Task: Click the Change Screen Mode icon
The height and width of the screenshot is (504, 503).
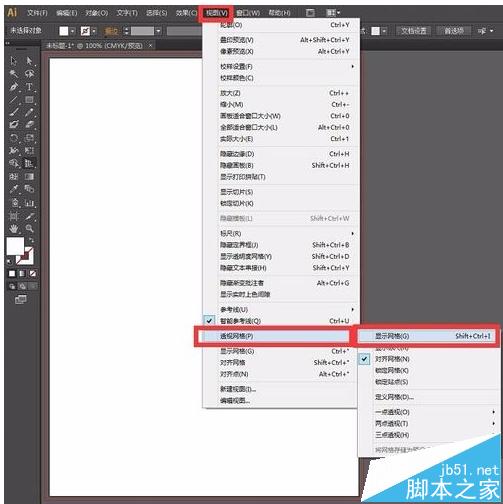Action: tap(21, 300)
